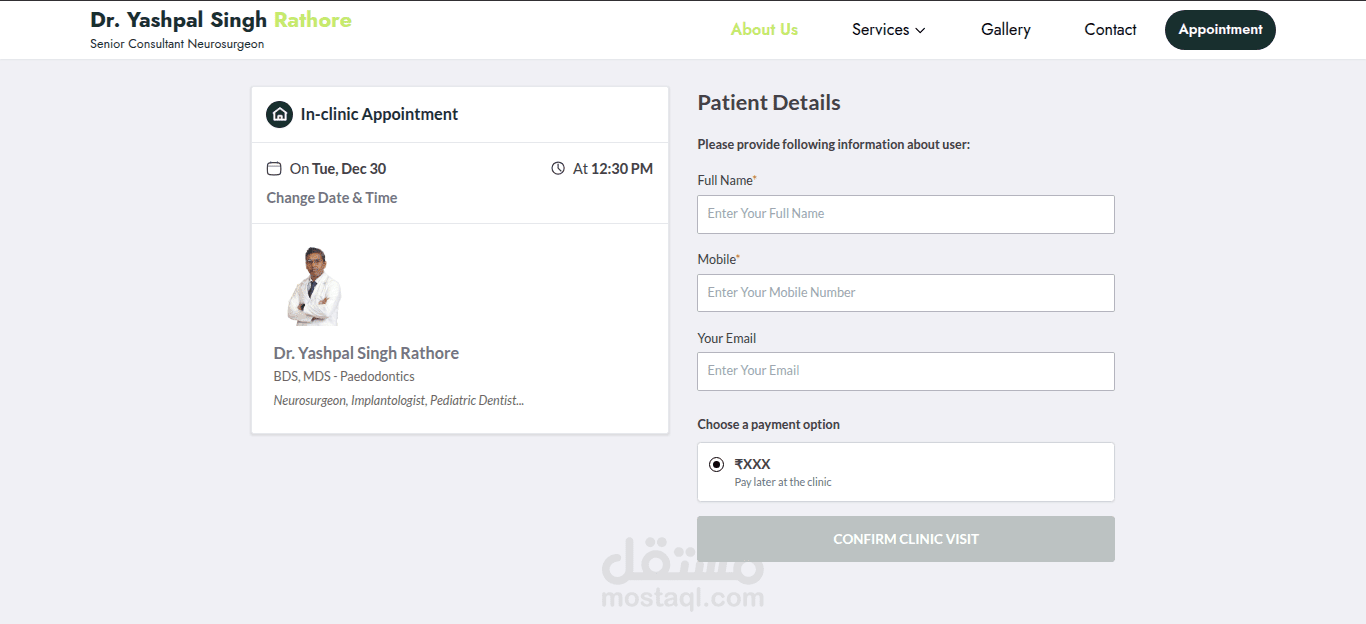The height and width of the screenshot is (624, 1366).
Task: Click the calendar icon next to the date
Action: coord(274,169)
